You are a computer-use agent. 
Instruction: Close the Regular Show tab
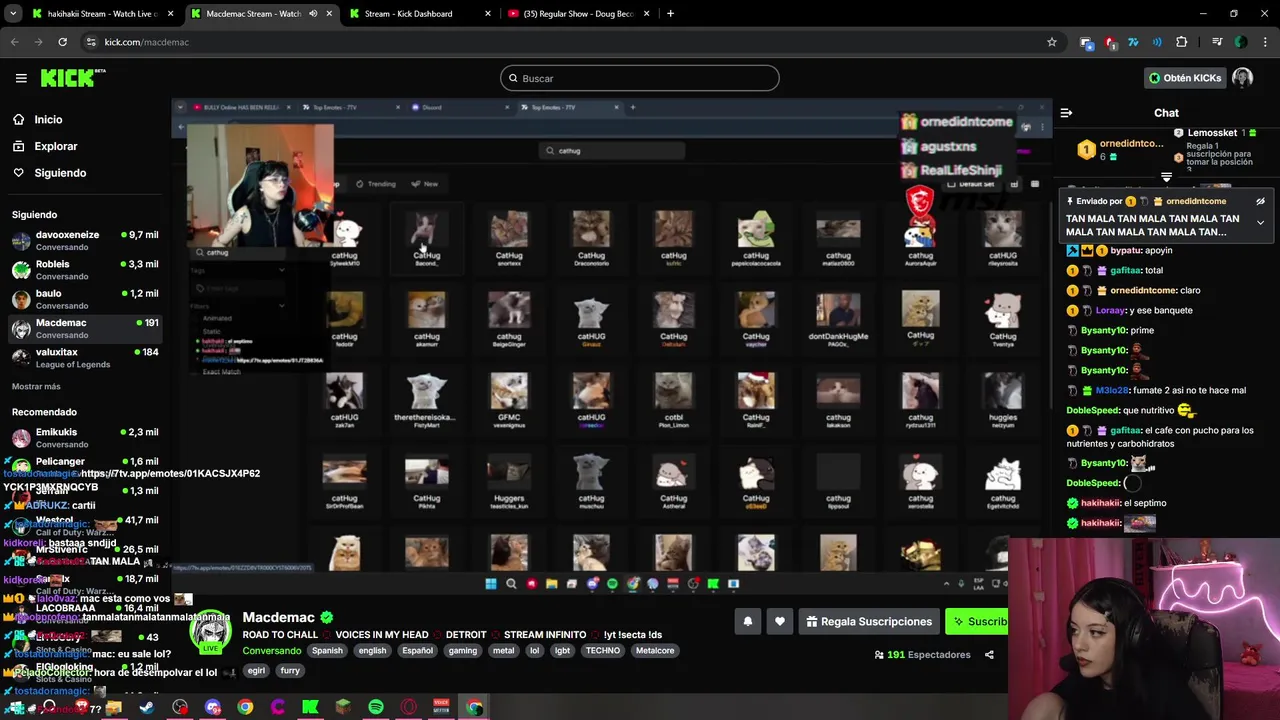(645, 14)
